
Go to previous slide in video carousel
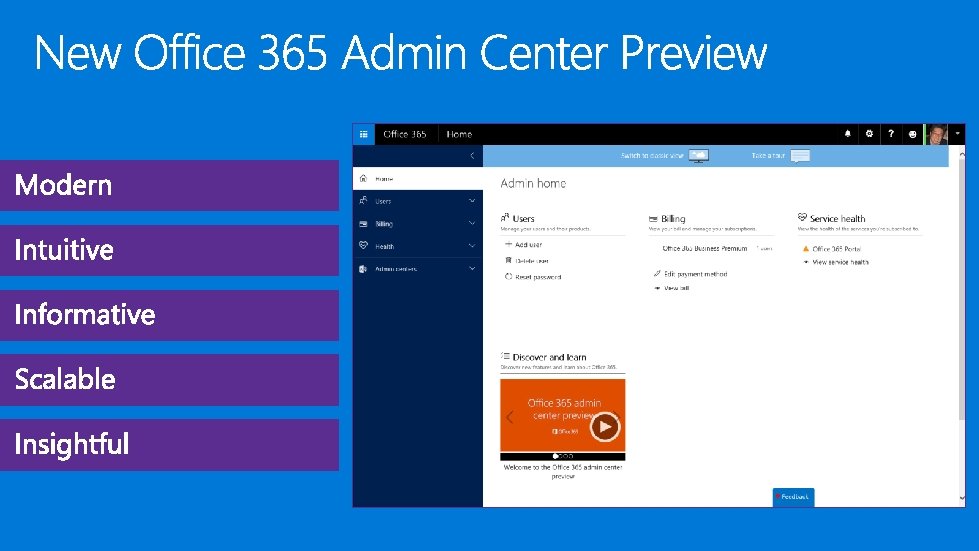click(509, 417)
